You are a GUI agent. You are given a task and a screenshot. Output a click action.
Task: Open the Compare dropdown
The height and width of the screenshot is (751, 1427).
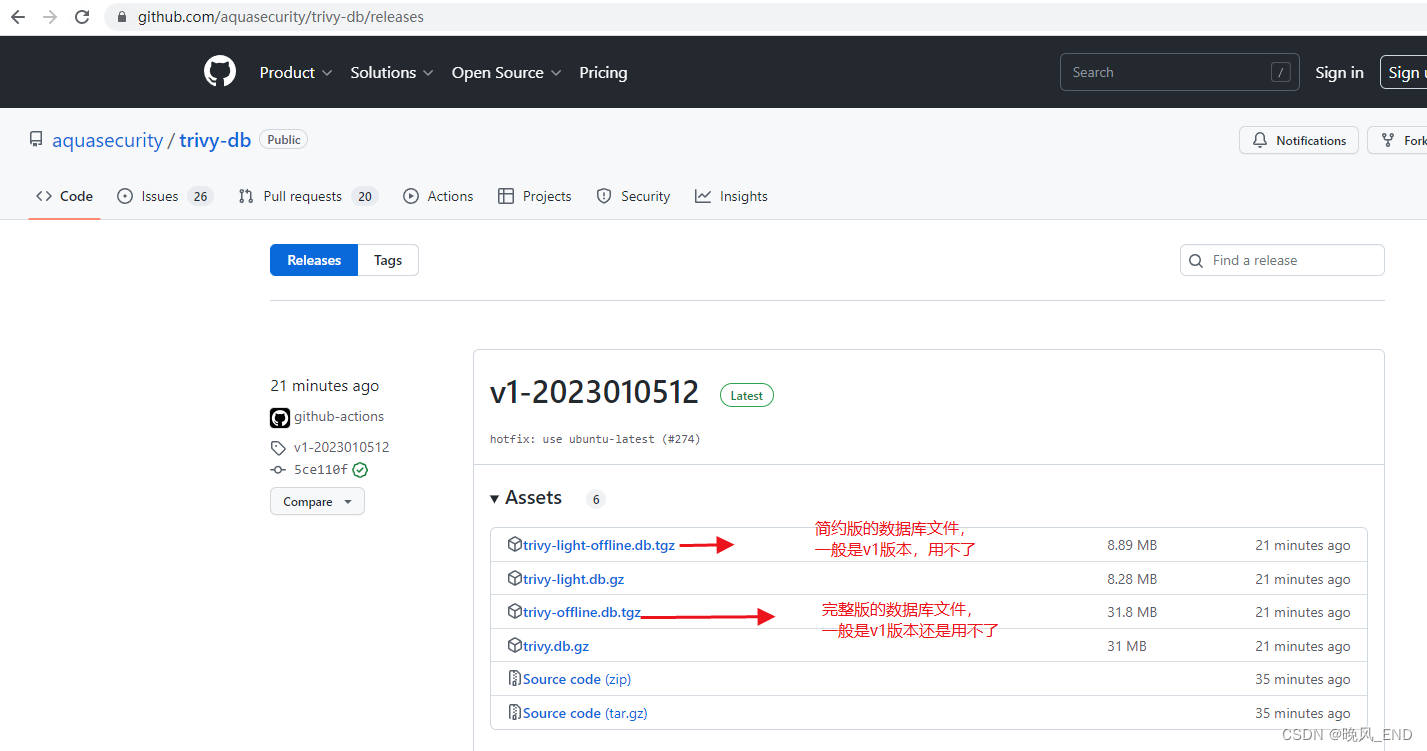(317, 502)
